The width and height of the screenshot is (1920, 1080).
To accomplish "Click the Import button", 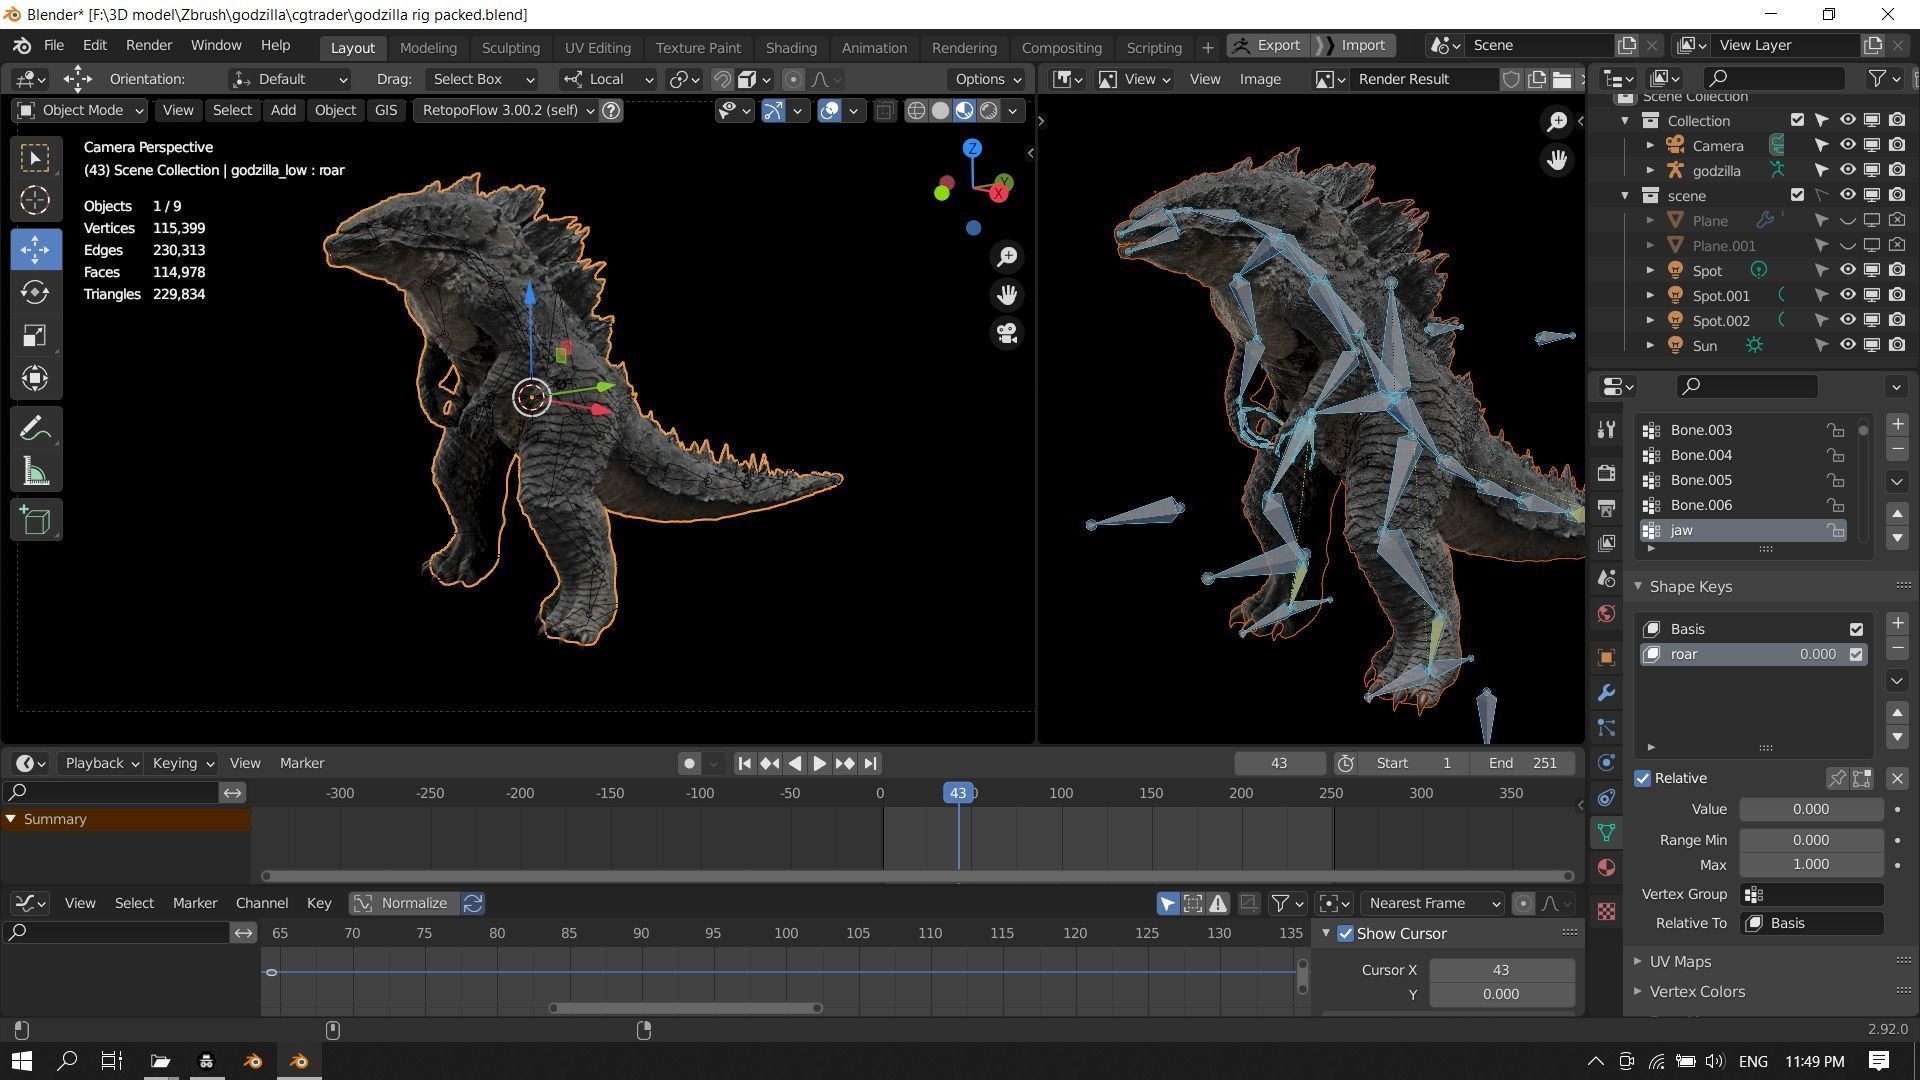I will (x=1353, y=46).
